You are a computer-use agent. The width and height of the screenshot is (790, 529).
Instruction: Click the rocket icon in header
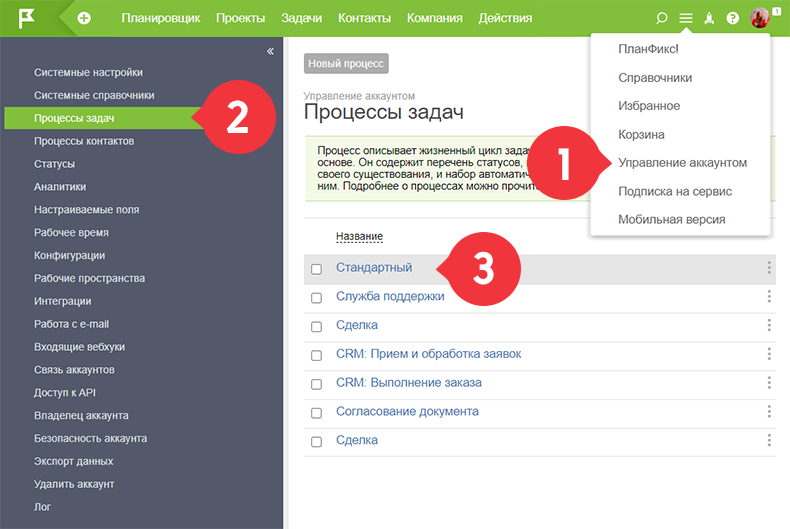(709, 18)
